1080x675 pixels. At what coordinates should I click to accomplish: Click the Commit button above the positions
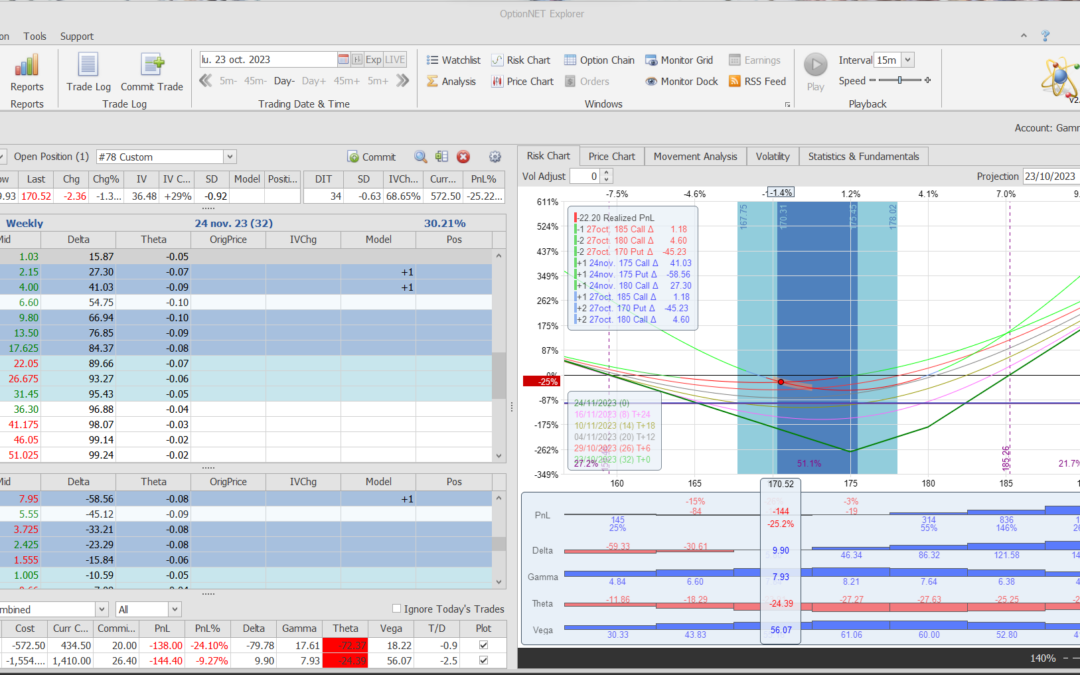(372, 157)
